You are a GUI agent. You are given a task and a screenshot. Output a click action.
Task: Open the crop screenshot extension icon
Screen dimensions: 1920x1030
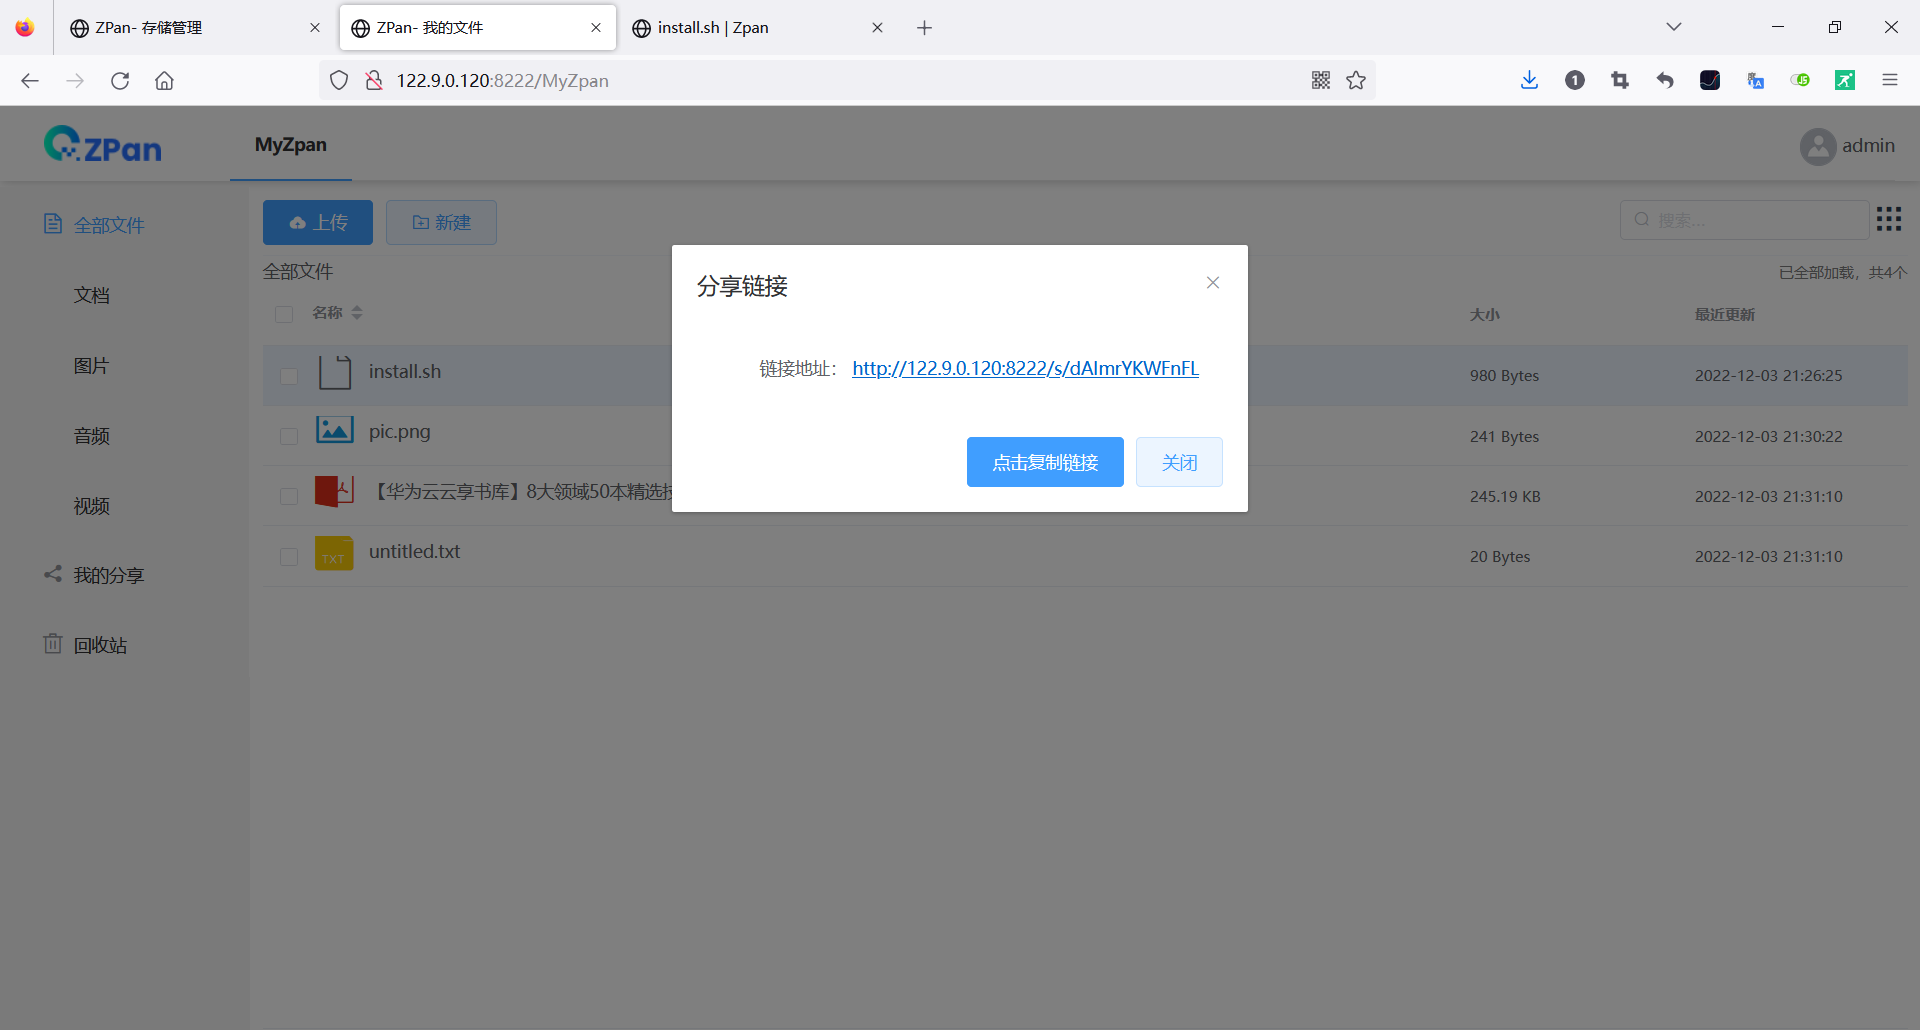[1620, 81]
